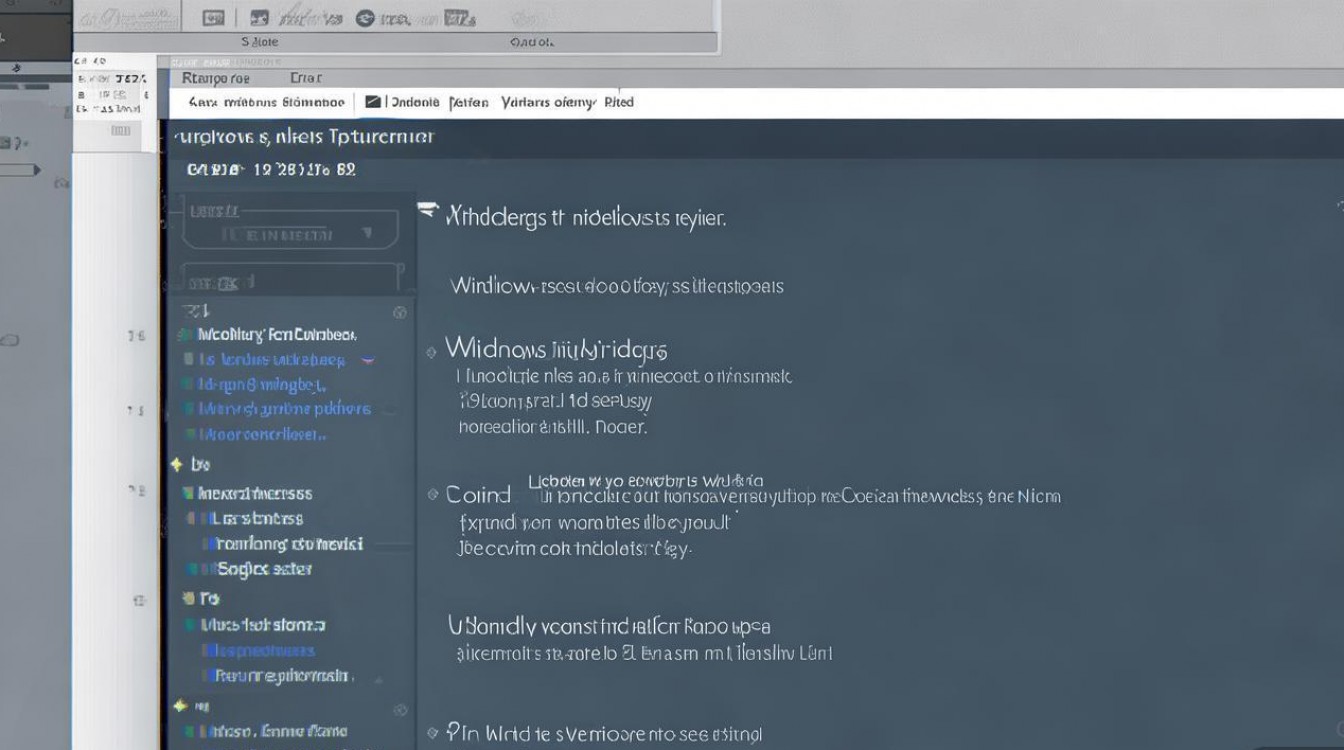This screenshot has height=750, width=1344.
Task: Expand the small red chevron in sidebar list
Action: tap(367, 360)
